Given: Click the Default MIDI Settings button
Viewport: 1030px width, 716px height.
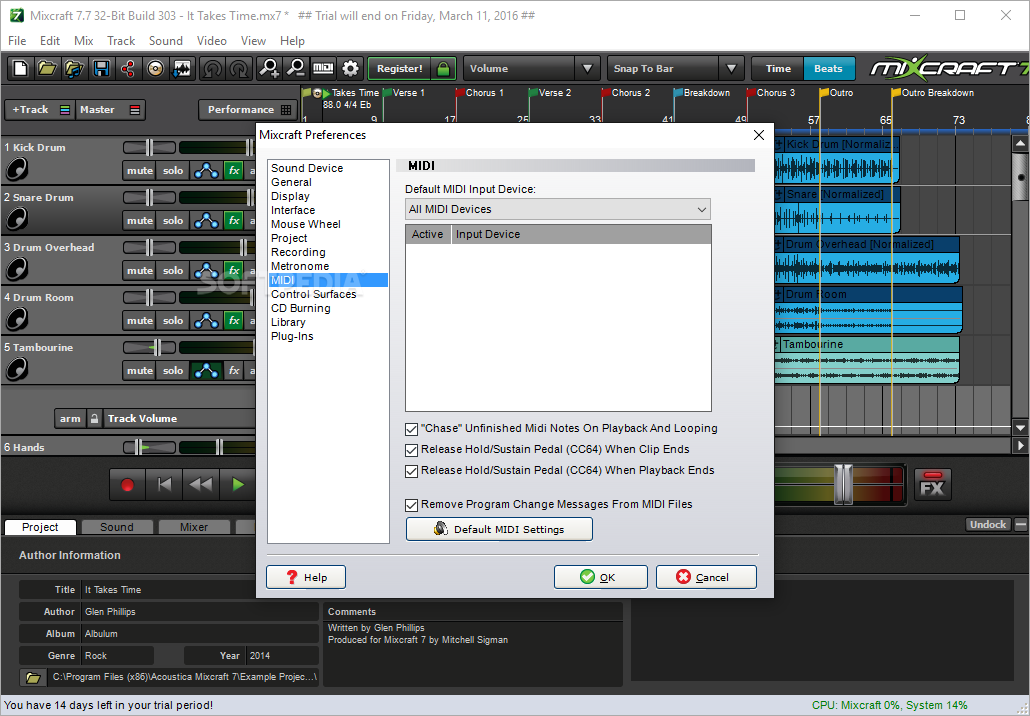Looking at the screenshot, I should (499, 529).
